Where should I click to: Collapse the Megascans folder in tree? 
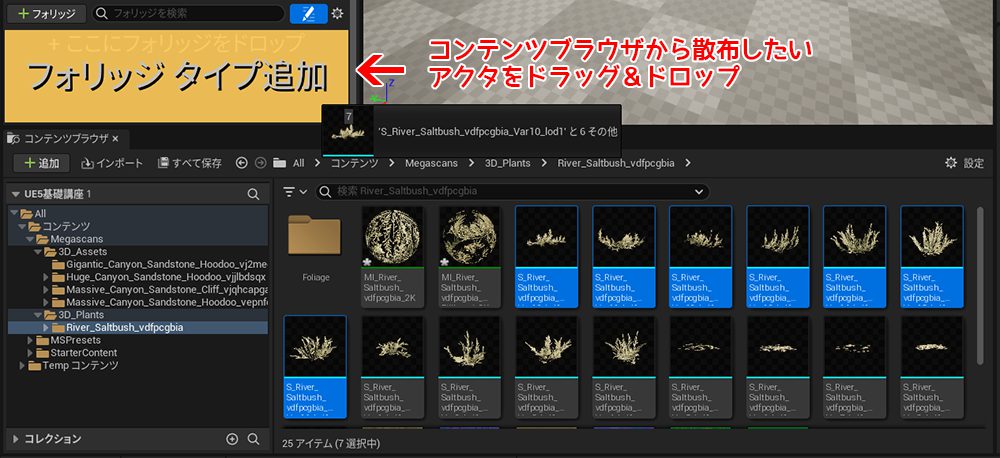pyautogui.click(x=30, y=239)
